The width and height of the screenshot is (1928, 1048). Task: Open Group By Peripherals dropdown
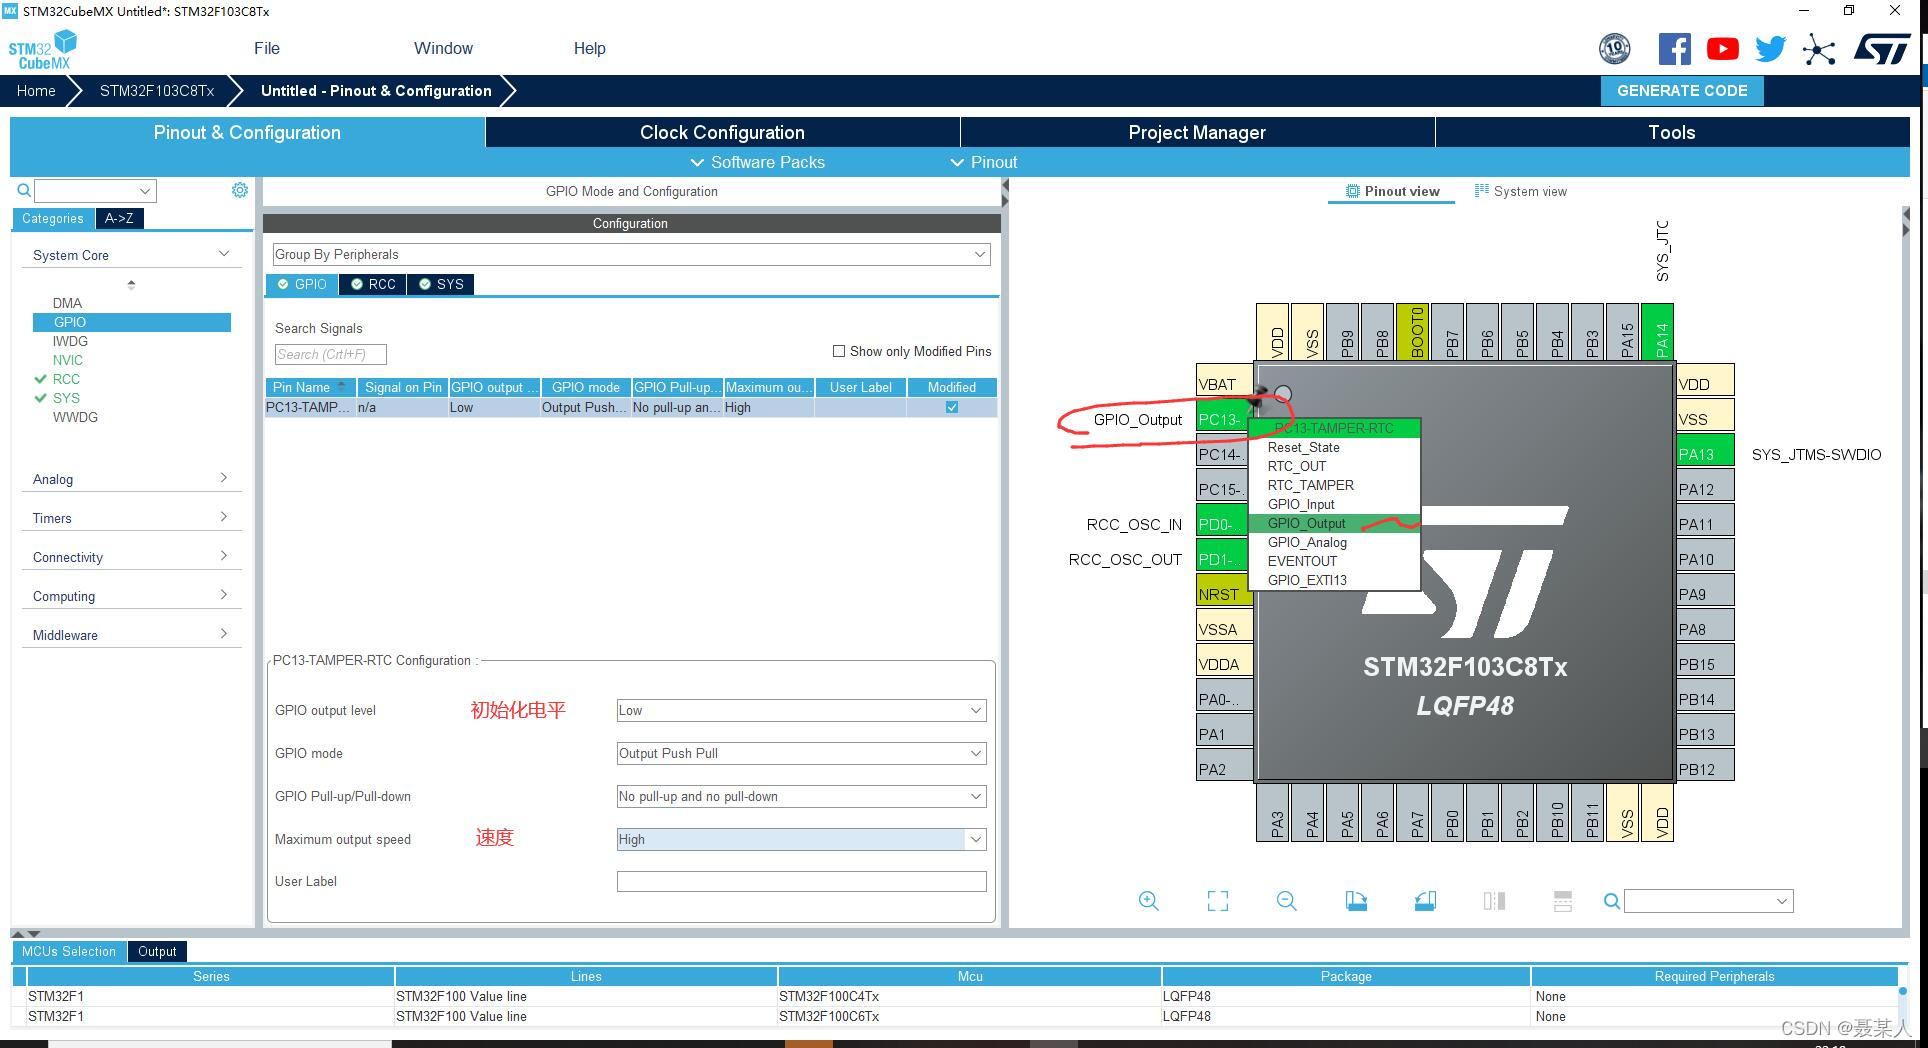631,254
